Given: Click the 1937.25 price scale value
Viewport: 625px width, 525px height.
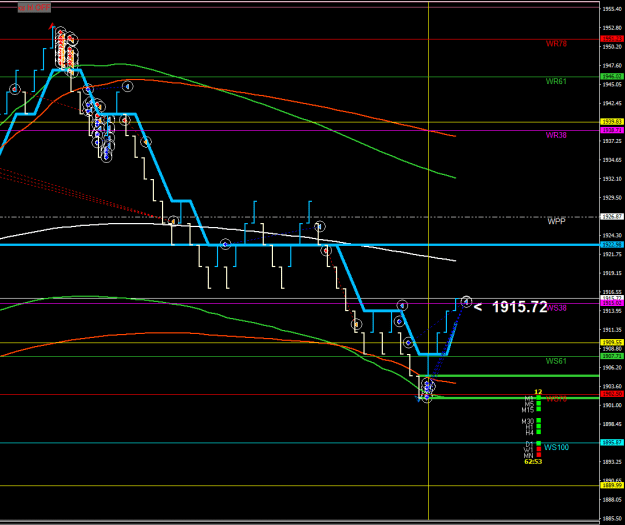Looking at the screenshot, I should [612, 141].
